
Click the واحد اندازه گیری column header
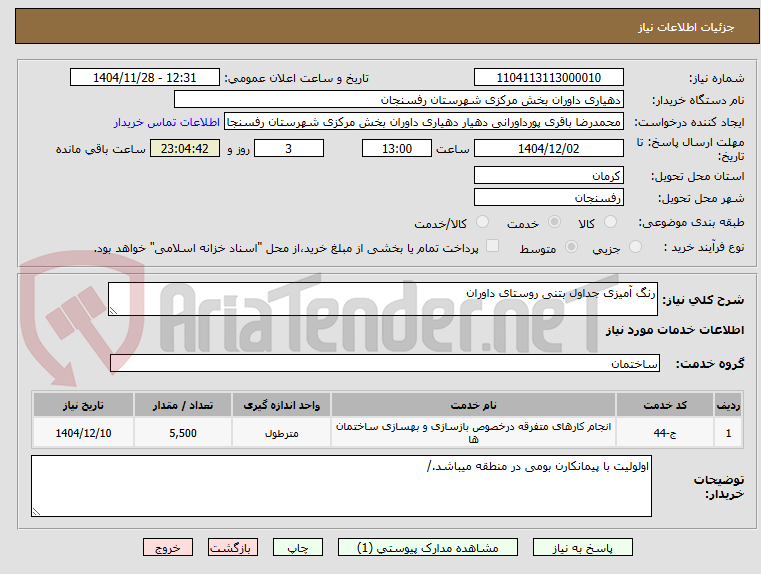click(281, 405)
